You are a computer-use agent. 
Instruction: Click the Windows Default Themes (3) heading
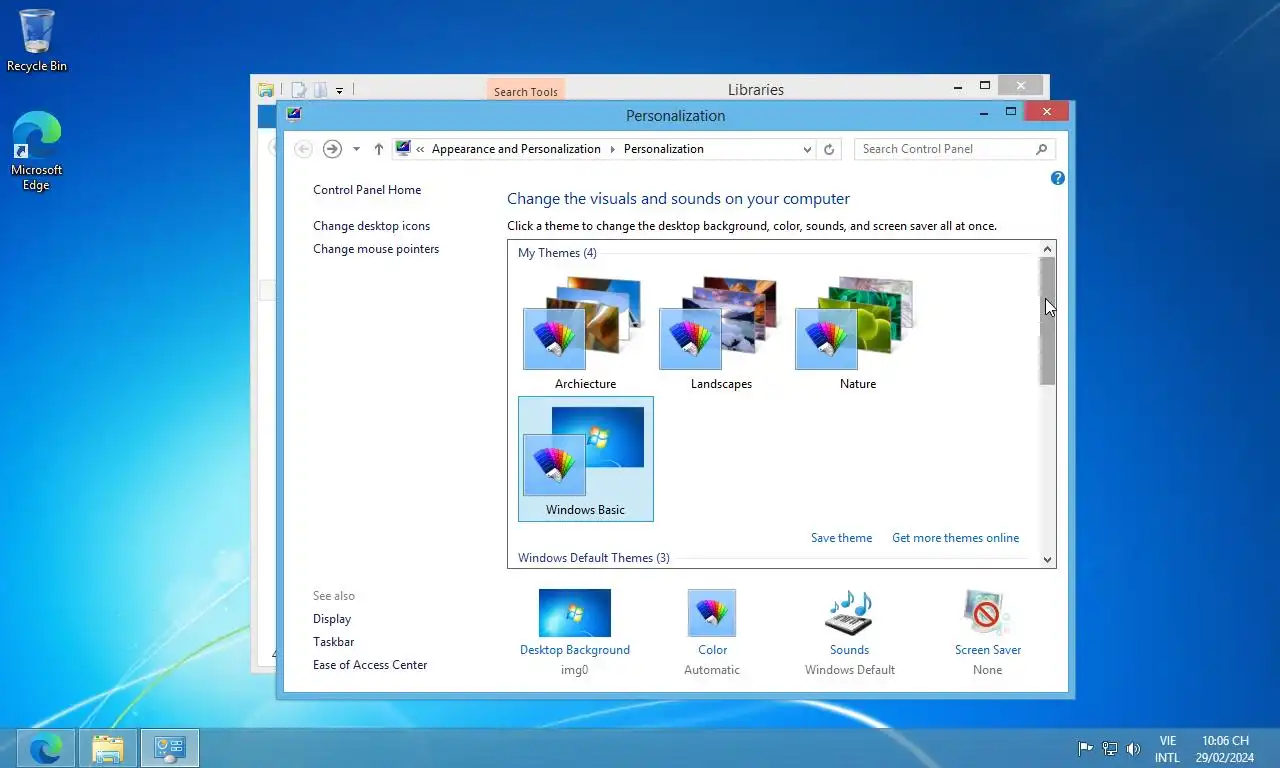pos(594,558)
